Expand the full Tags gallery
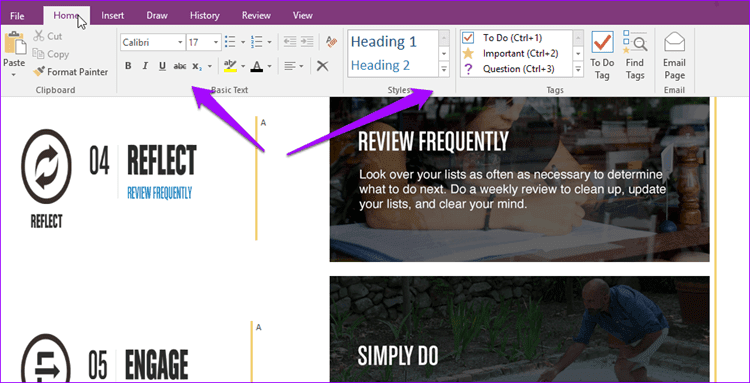Viewport: 750px width, 383px height. point(579,70)
